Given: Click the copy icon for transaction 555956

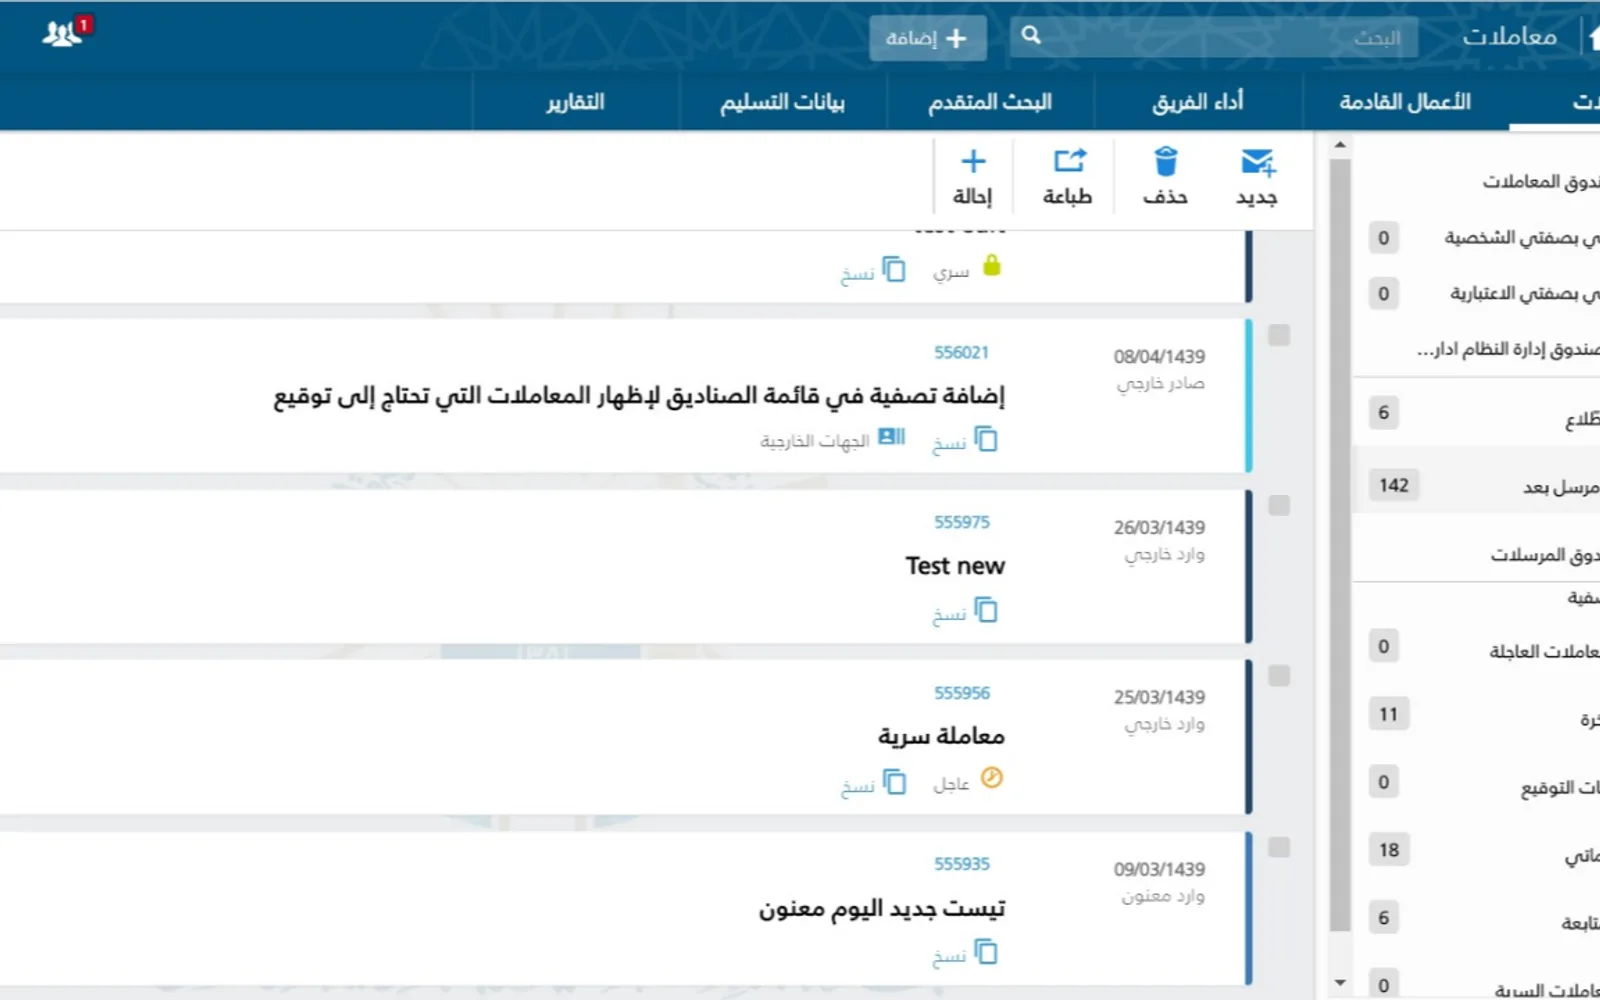Looking at the screenshot, I should (x=894, y=782).
